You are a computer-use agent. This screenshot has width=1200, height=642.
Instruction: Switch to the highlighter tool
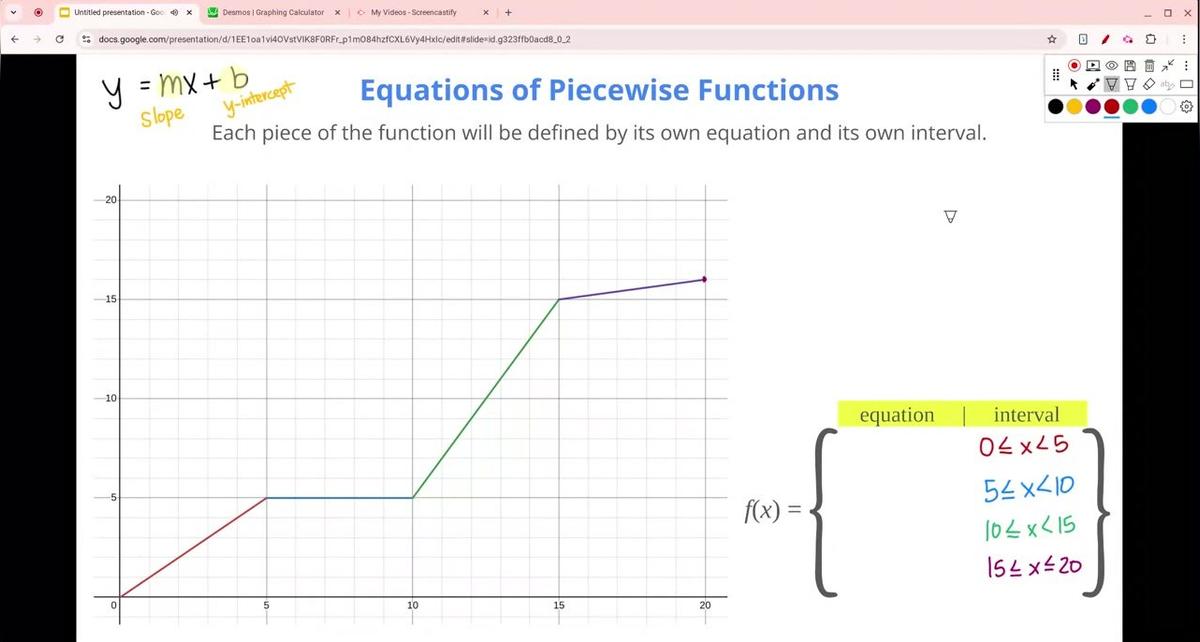1130,84
